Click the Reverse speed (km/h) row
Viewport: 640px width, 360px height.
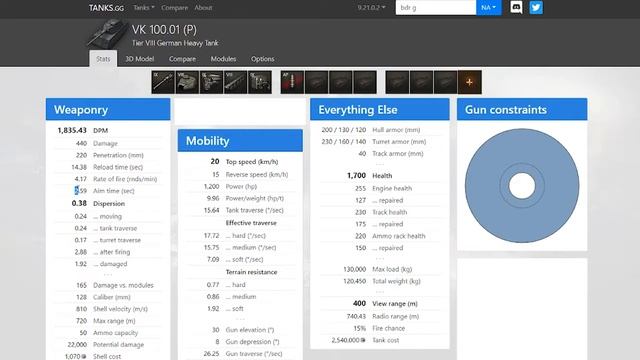coord(240,174)
